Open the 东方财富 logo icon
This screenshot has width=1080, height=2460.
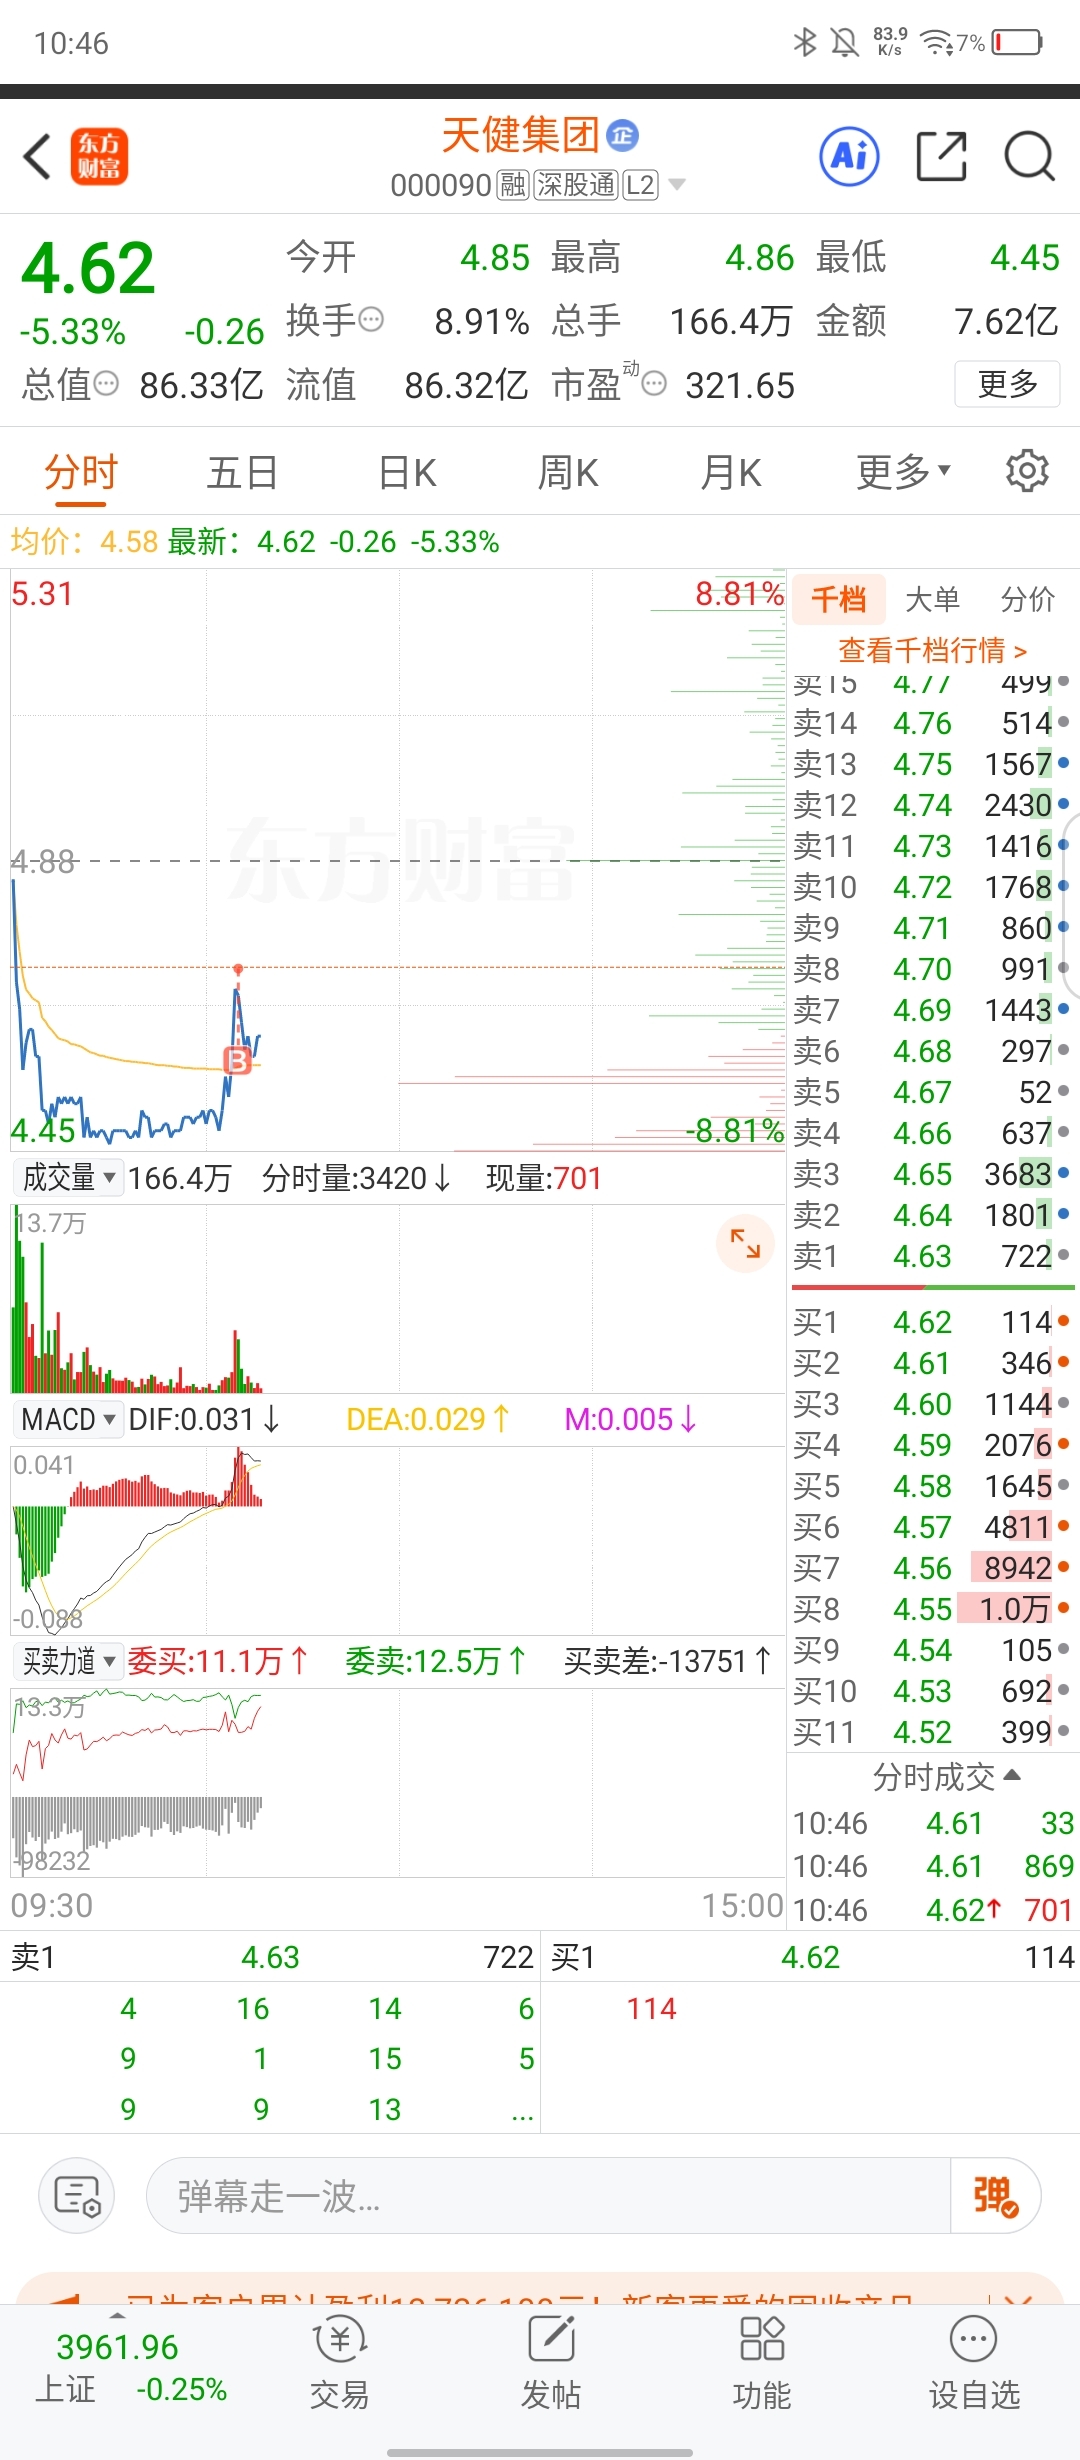(99, 156)
